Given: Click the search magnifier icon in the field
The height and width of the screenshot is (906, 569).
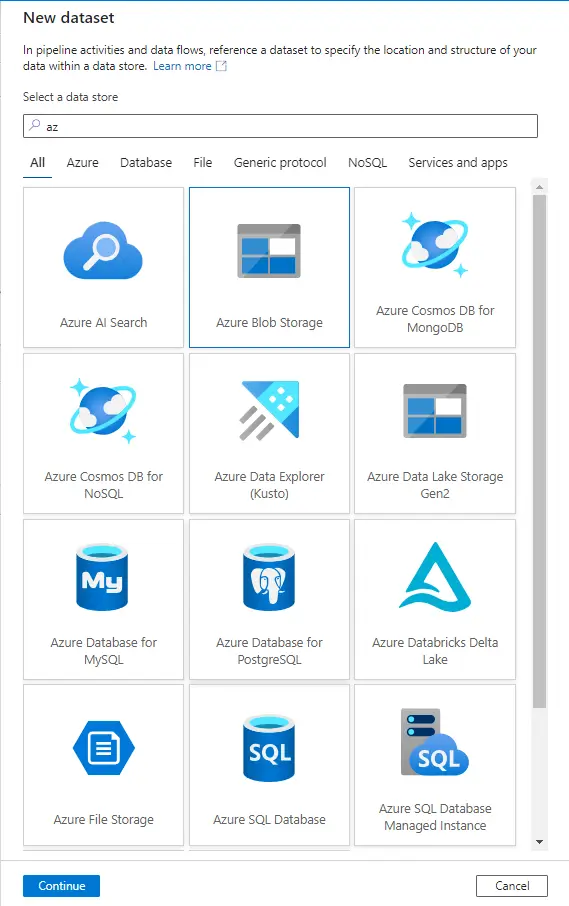Looking at the screenshot, I should coord(35,125).
